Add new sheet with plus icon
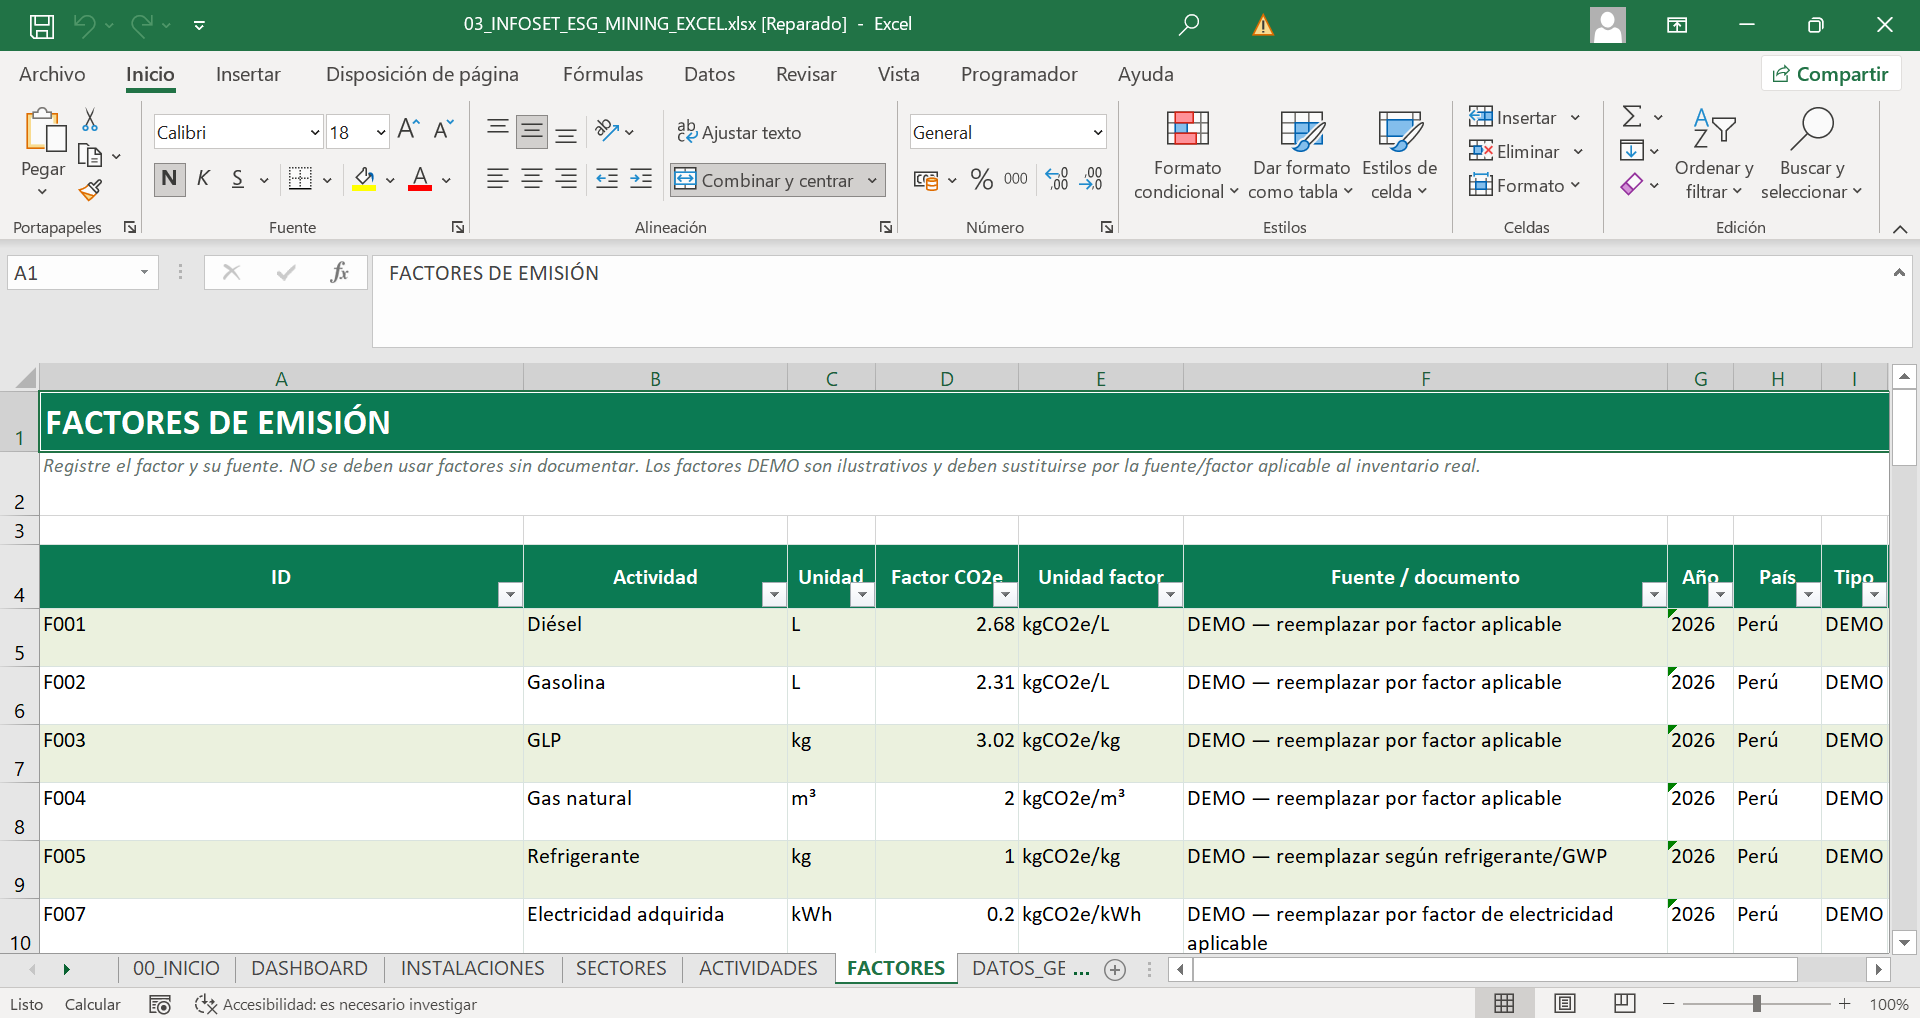Image resolution: width=1920 pixels, height=1018 pixels. click(1115, 969)
